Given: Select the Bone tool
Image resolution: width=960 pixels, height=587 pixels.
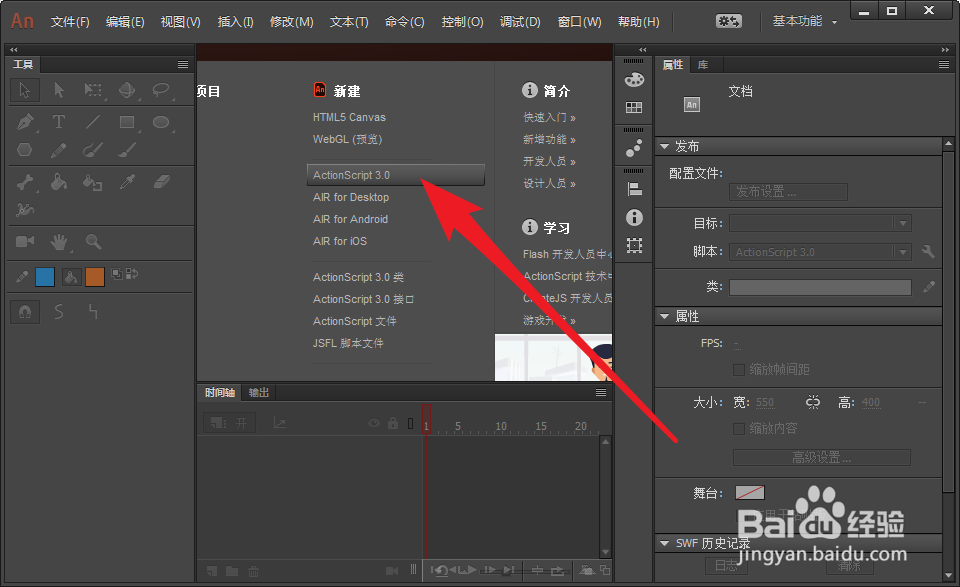Looking at the screenshot, I should click(x=25, y=182).
